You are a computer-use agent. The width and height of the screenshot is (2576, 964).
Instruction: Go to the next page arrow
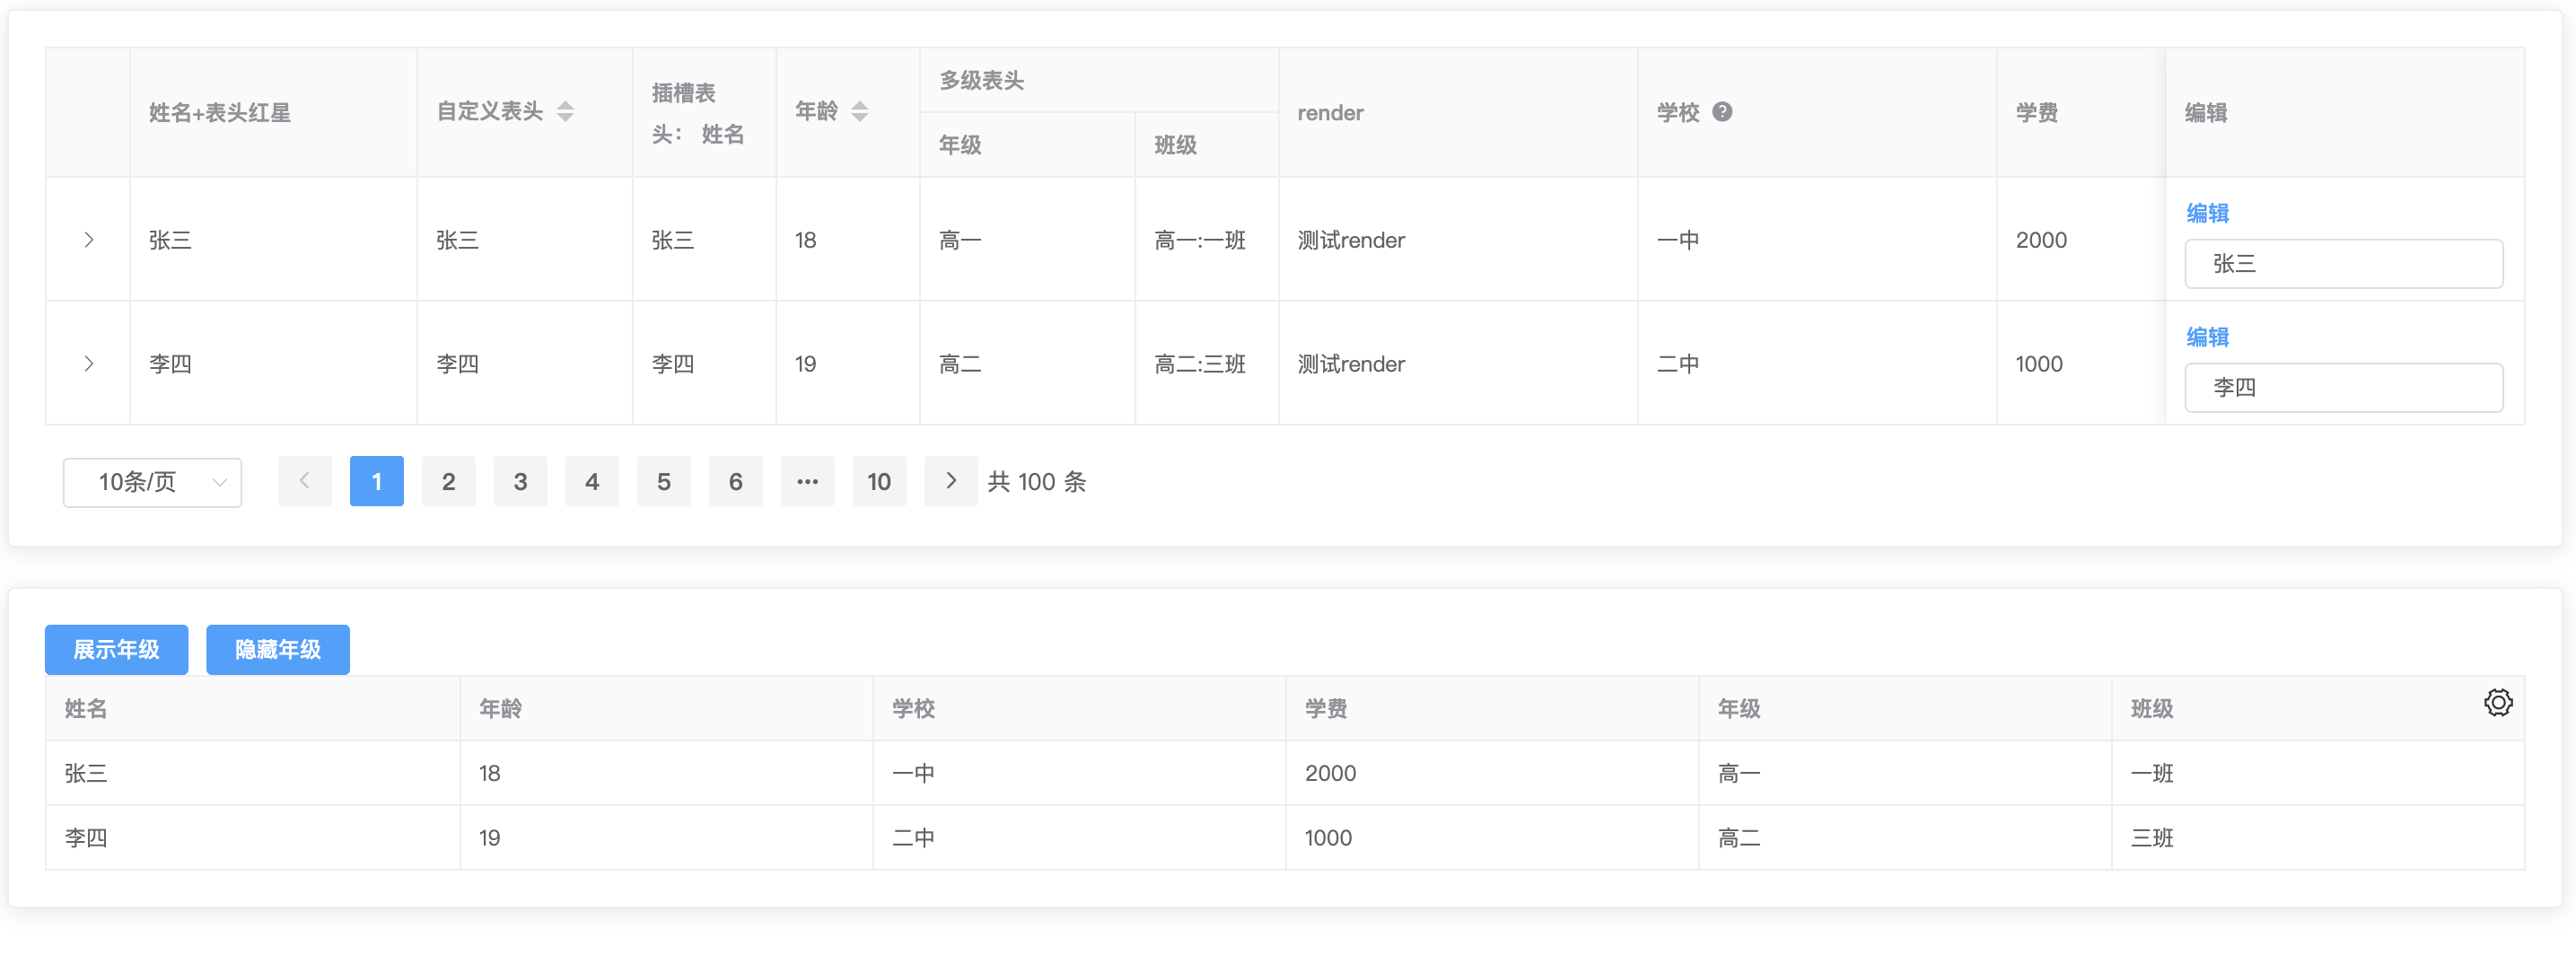[951, 482]
